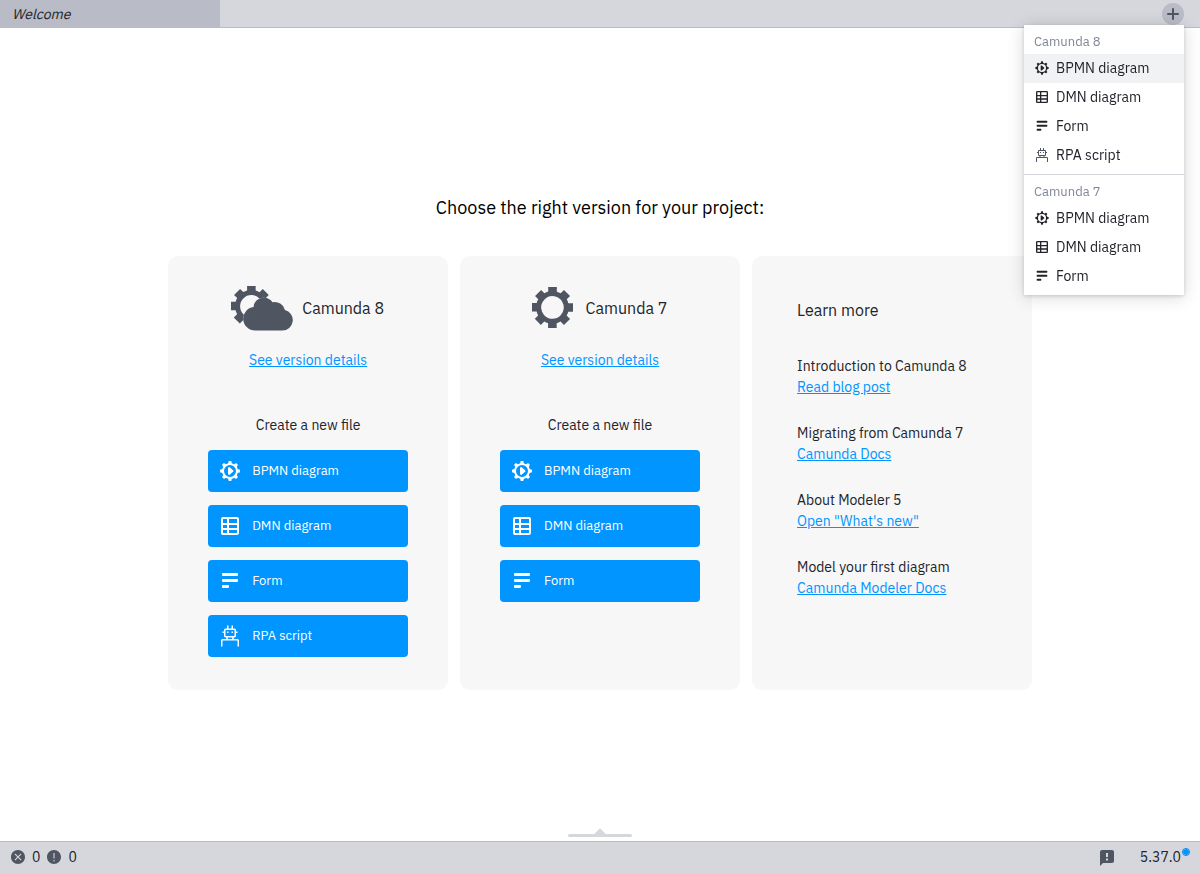
Task: Pick Form under Camunda 7 in menu
Action: [1071, 276]
